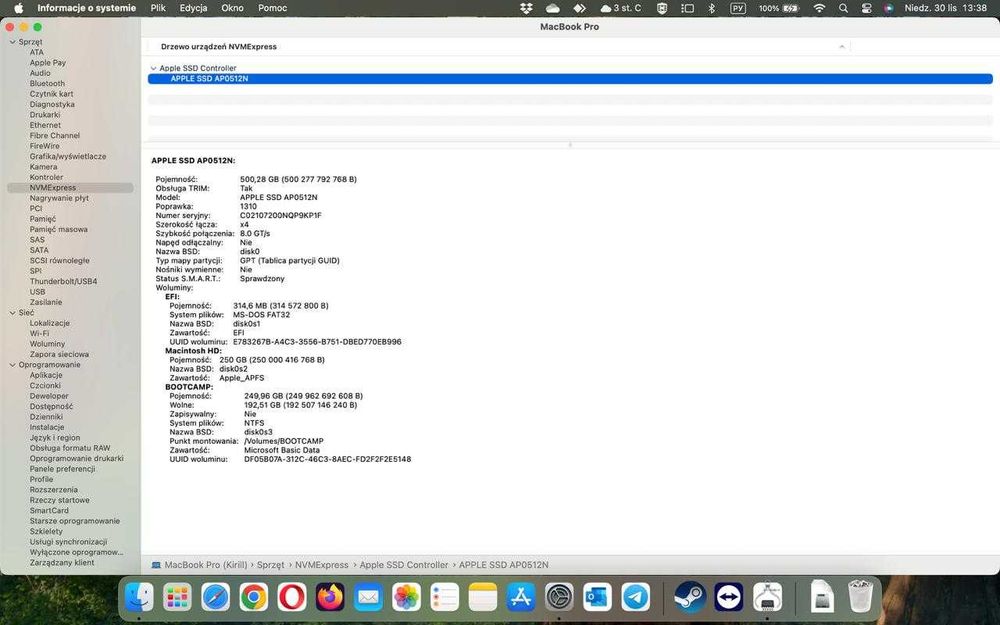
Task: Open the disk image file in Dock
Action: [822, 598]
